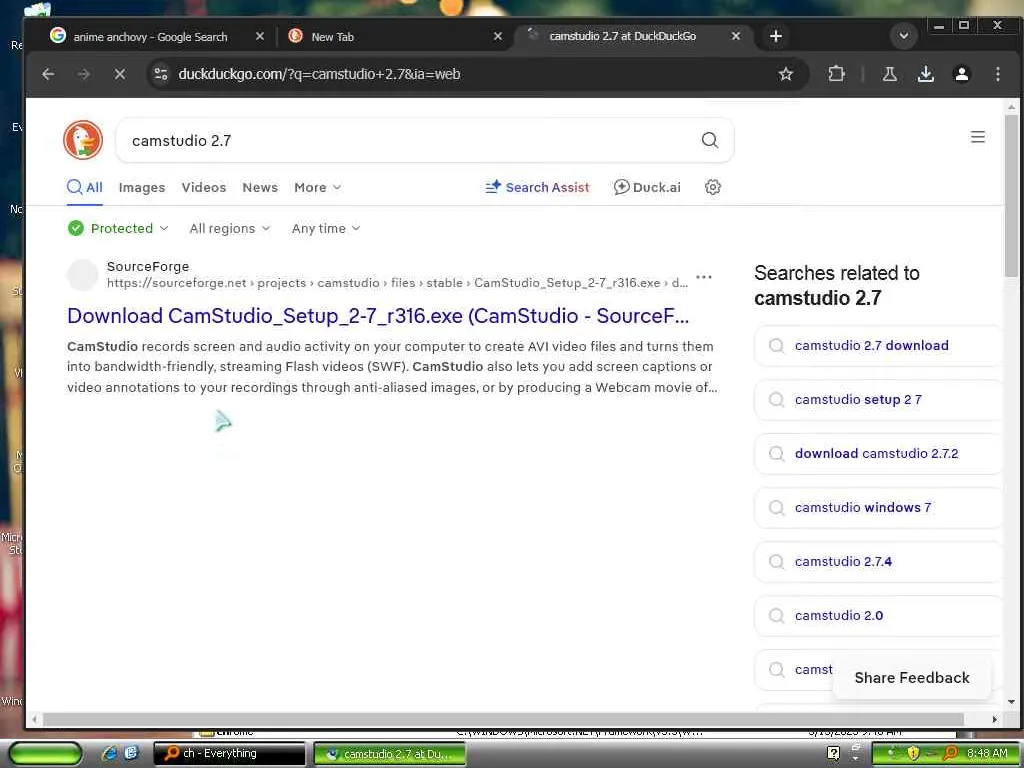Select related search camstudio setup 2 7
This screenshot has height=768, width=1024.
click(x=877, y=399)
